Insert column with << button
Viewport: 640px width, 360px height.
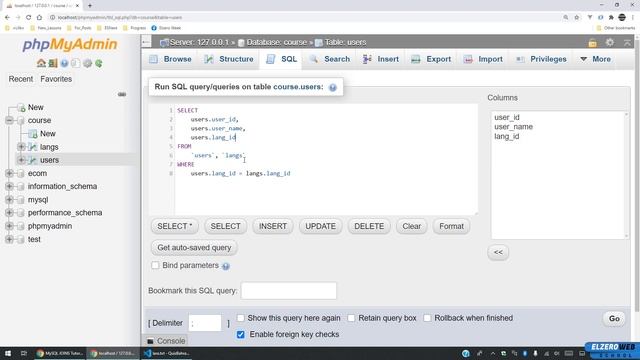click(498, 252)
